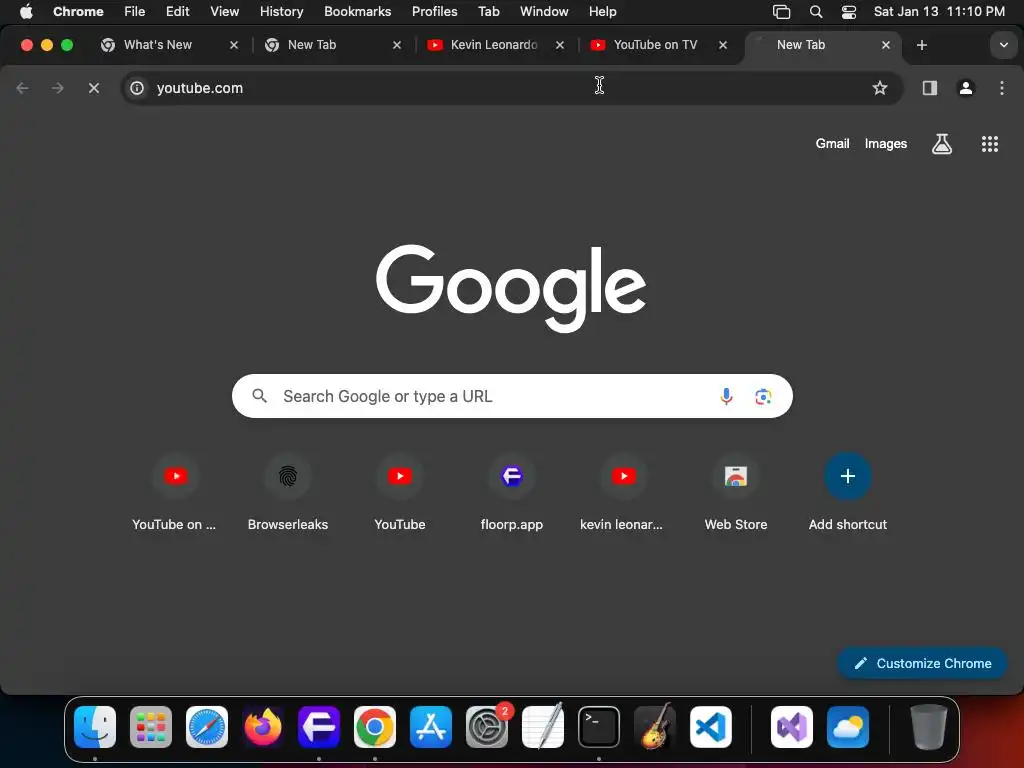Screen dimensions: 1024x768
Task: Open the Apple menu
Action: pos(26,11)
